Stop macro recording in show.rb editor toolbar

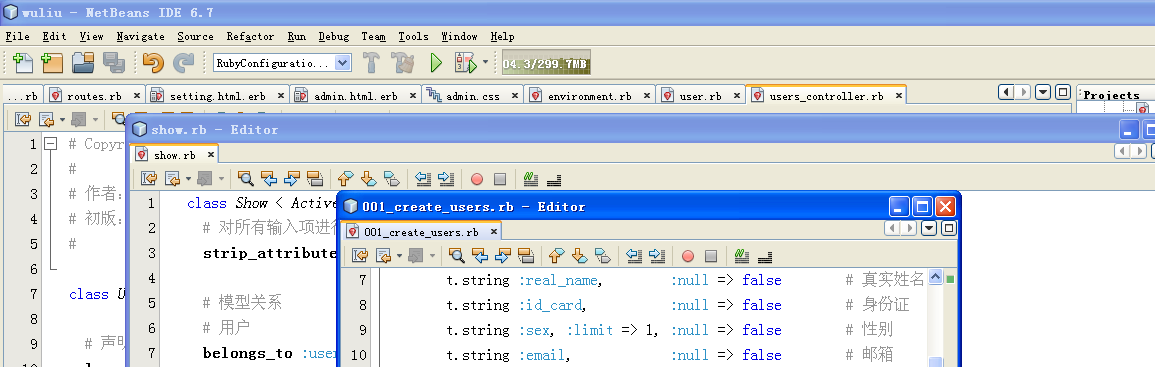(x=500, y=178)
